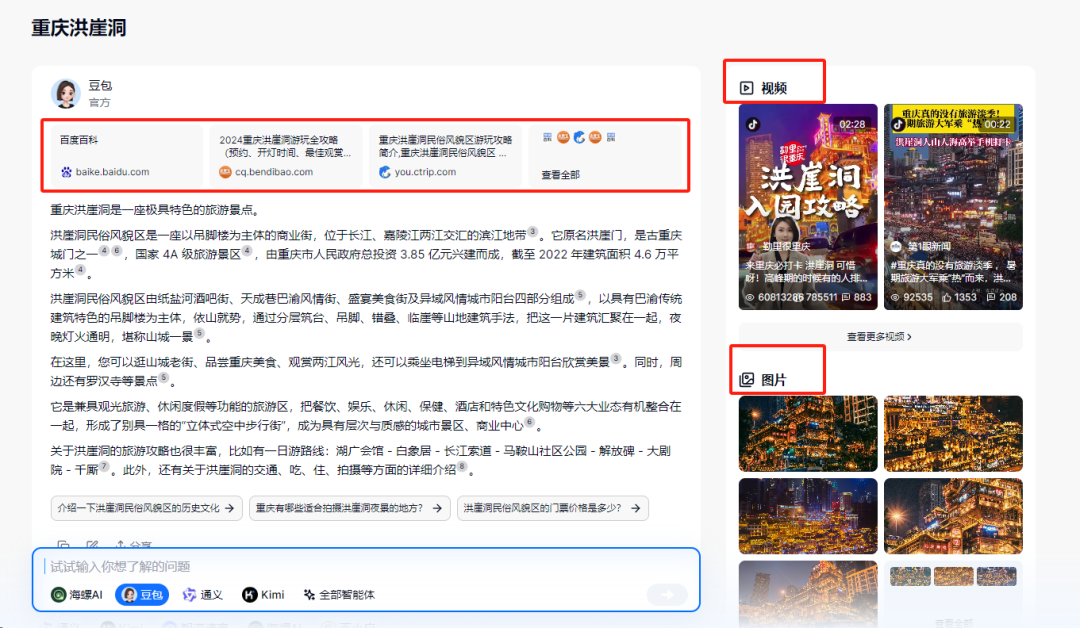
Task: Open the second image in top row
Action: pyautogui.click(x=953, y=433)
